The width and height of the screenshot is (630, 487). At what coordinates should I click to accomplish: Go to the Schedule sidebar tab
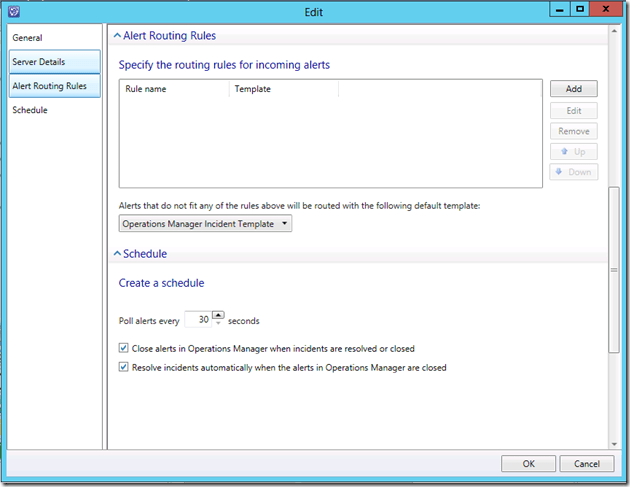pos(30,110)
